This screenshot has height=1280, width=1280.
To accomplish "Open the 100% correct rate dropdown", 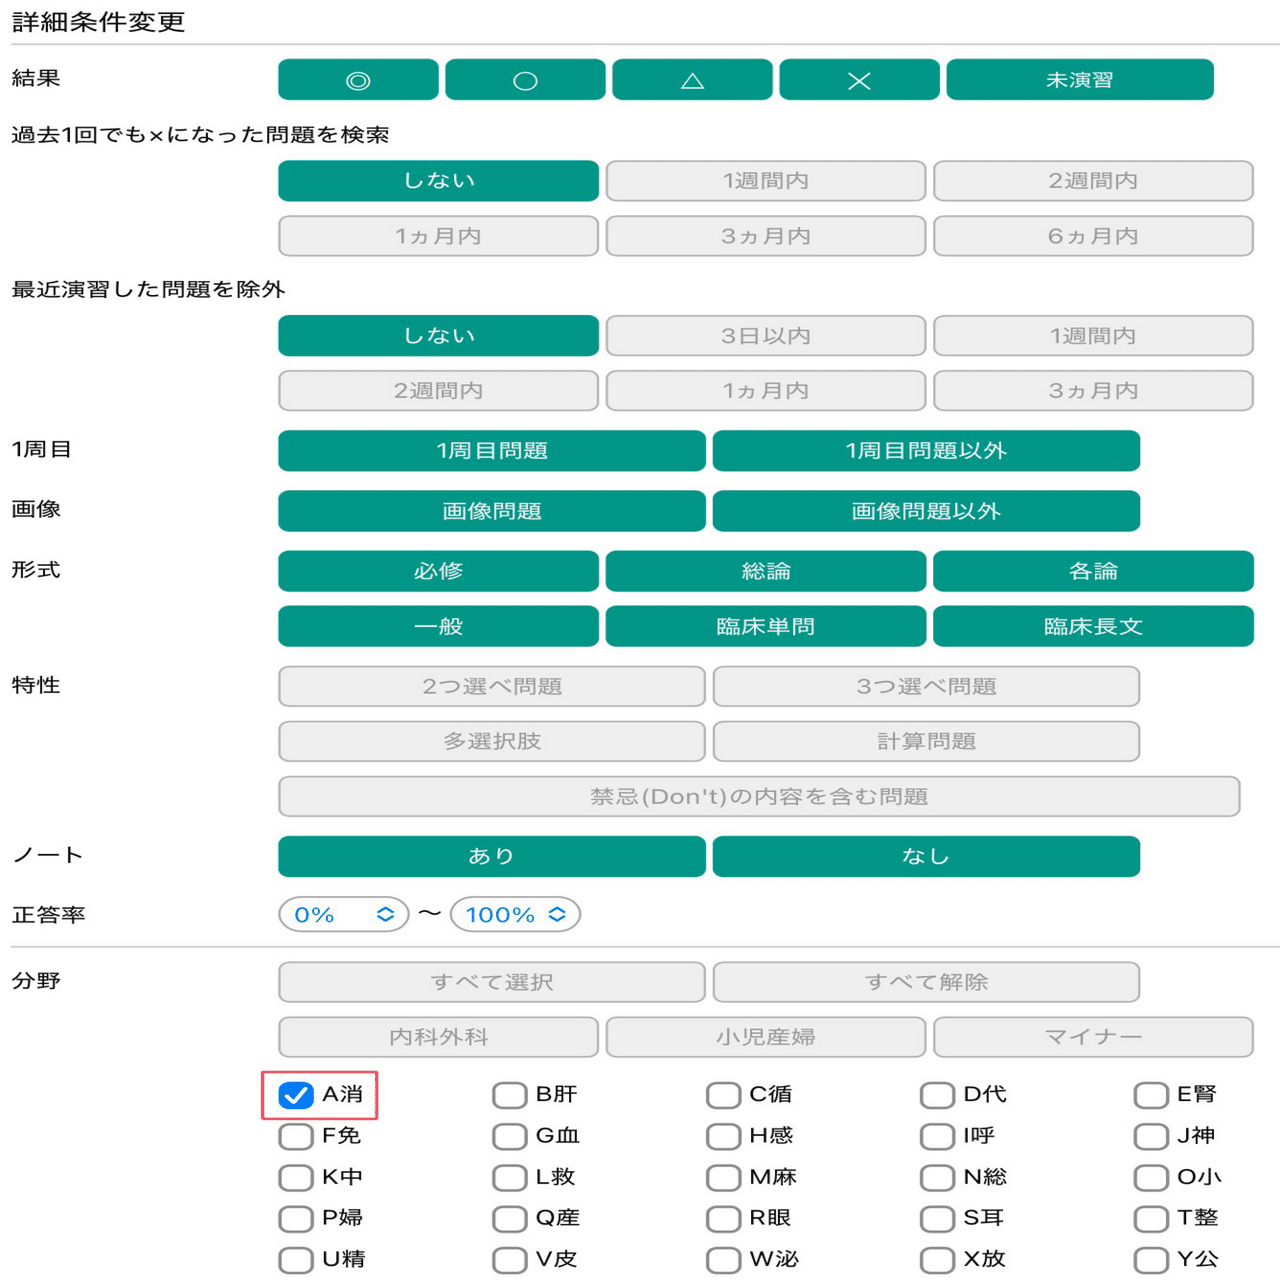I will click(x=515, y=913).
